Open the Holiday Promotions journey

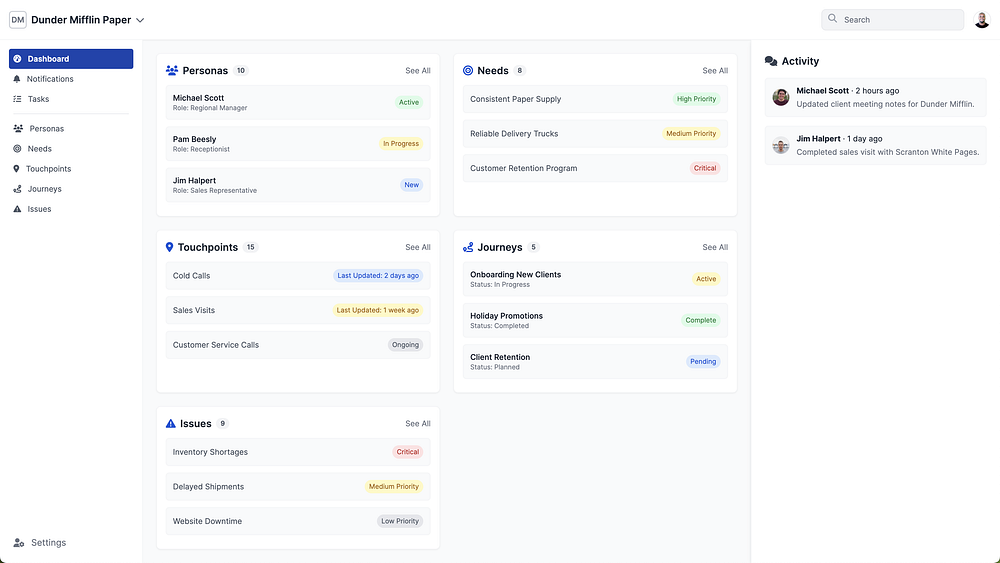click(595, 320)
